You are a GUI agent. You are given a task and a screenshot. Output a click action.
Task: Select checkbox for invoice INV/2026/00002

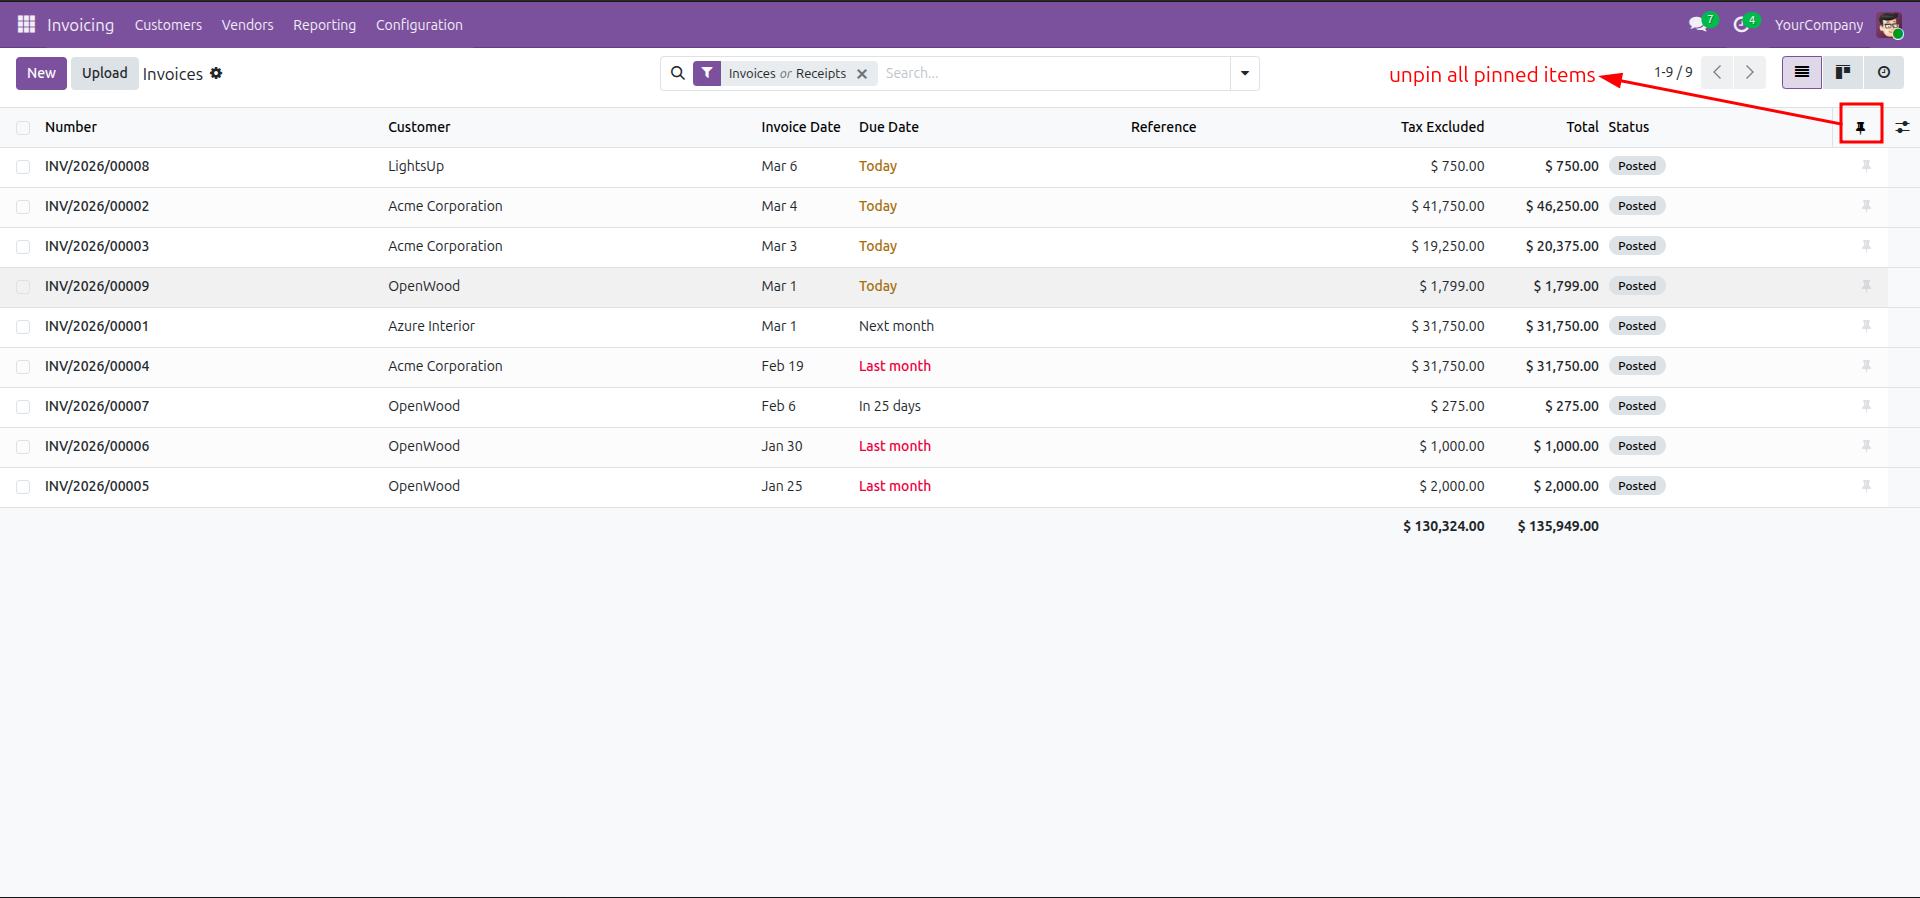pyautogui.click(x=23, y=207)
